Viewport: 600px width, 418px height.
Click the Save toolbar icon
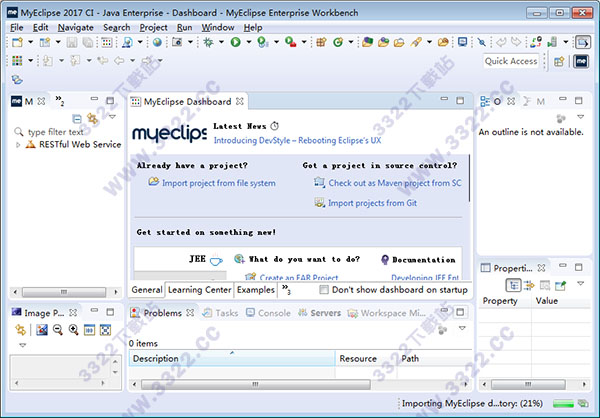tap(72, 42)
